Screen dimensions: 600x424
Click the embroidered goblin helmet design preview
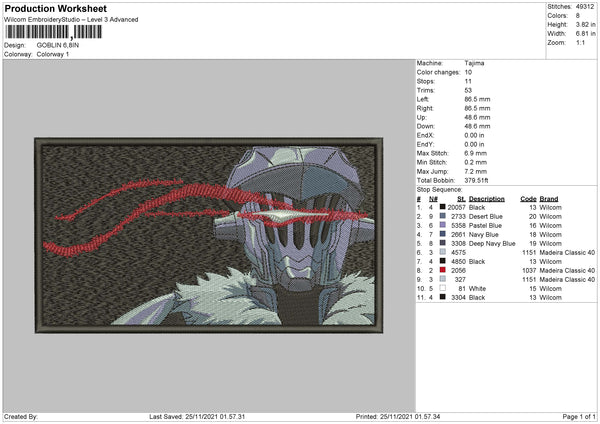coord(209,235)
